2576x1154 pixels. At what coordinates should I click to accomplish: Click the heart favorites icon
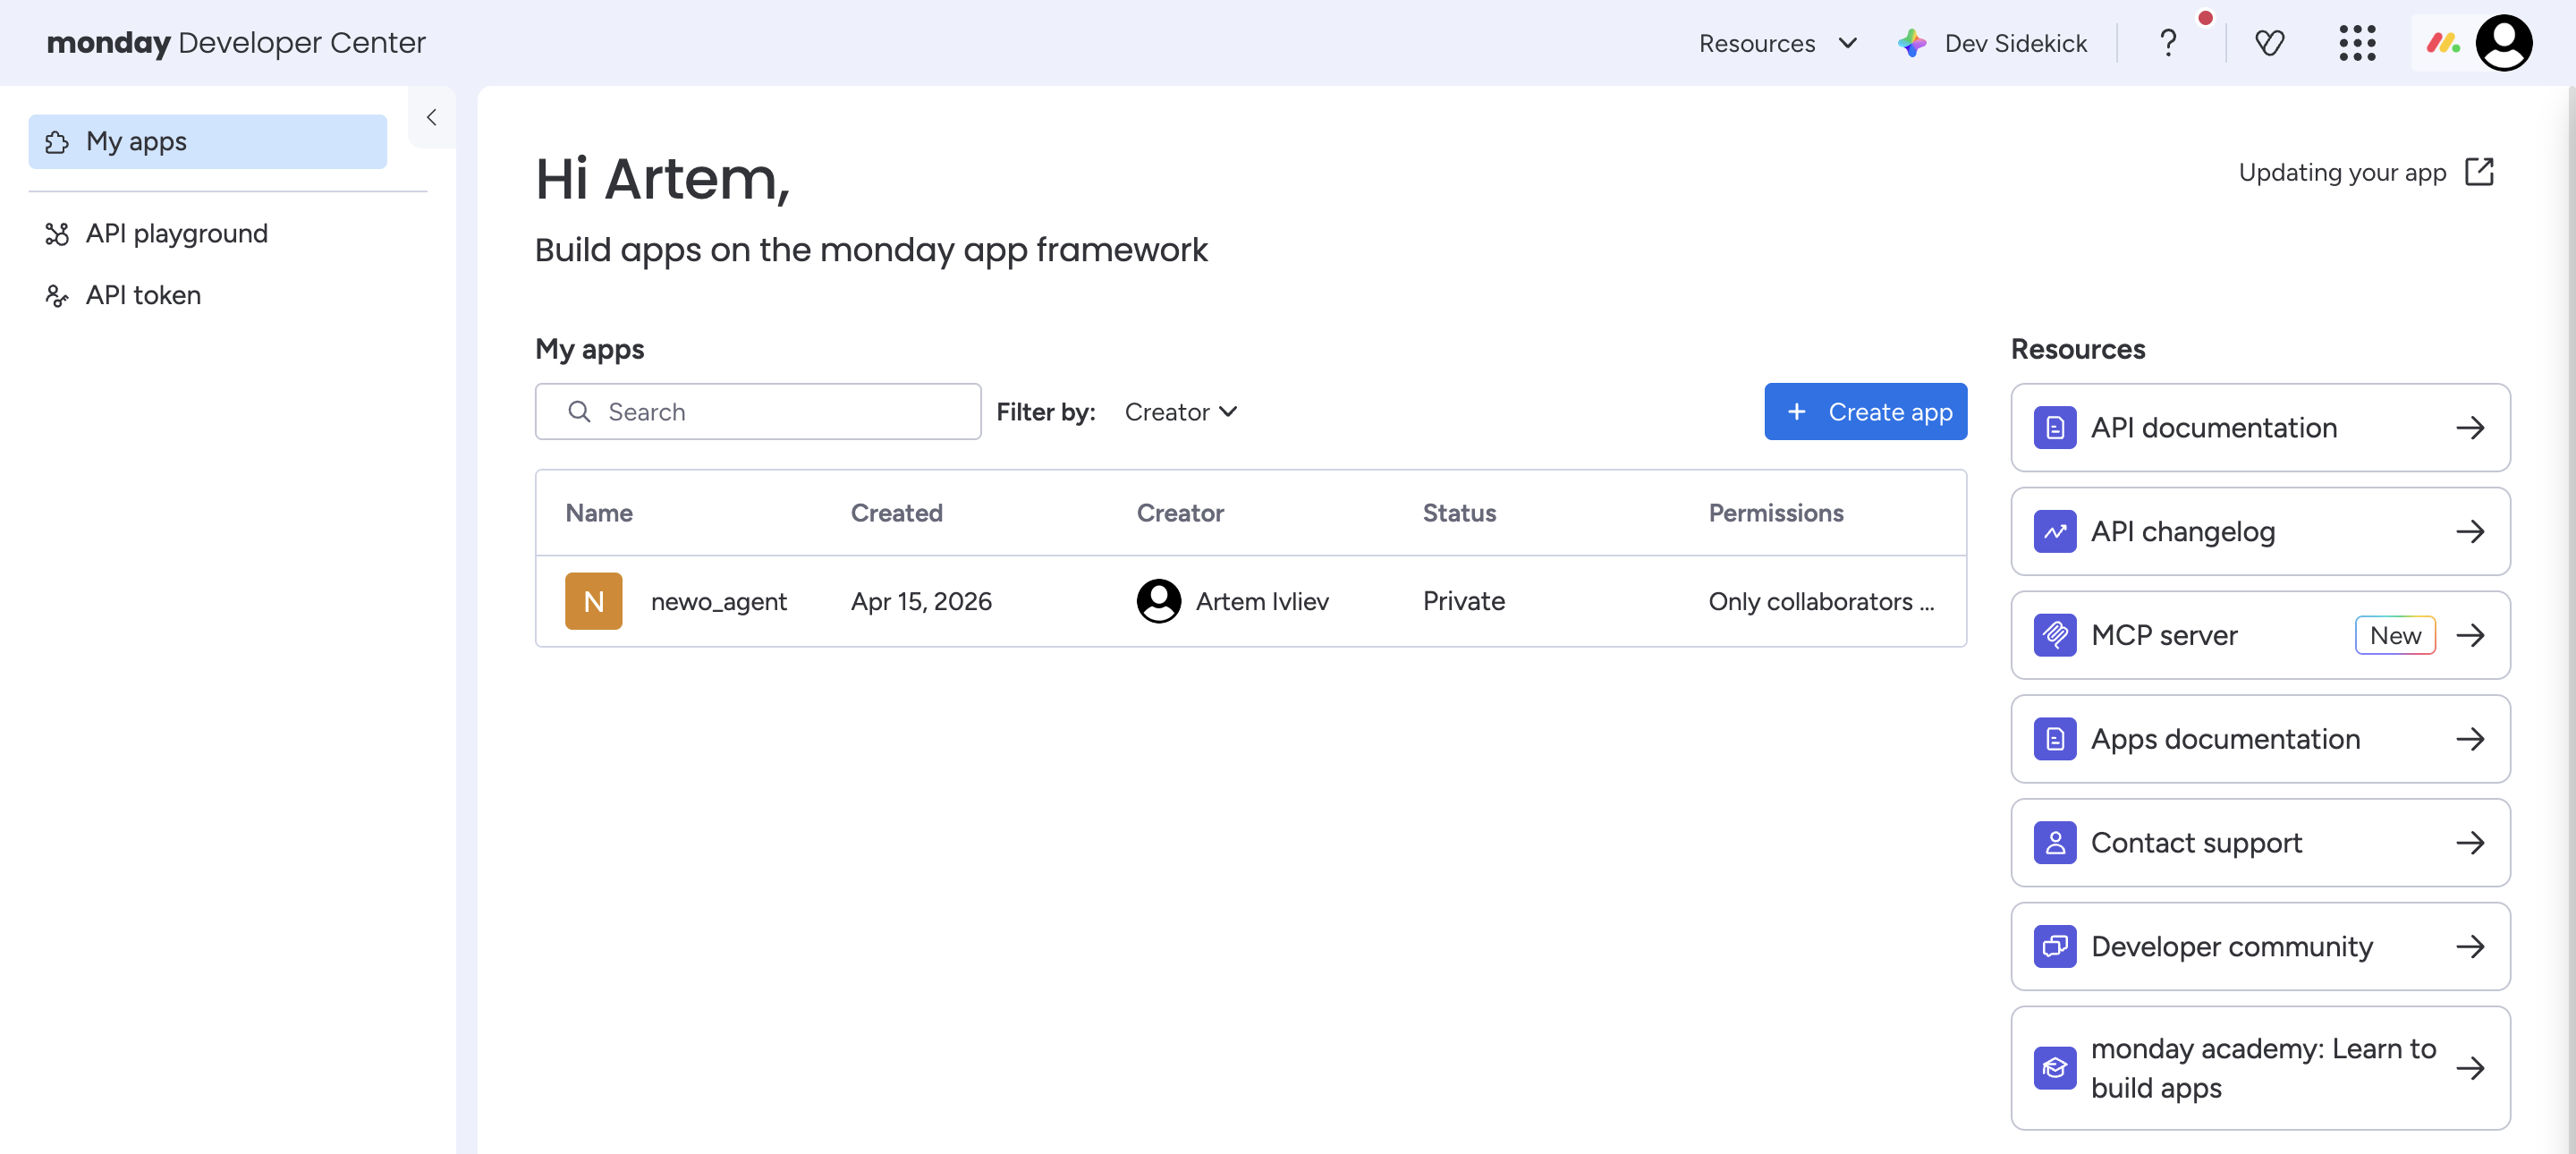click(x=2269, y=43)
